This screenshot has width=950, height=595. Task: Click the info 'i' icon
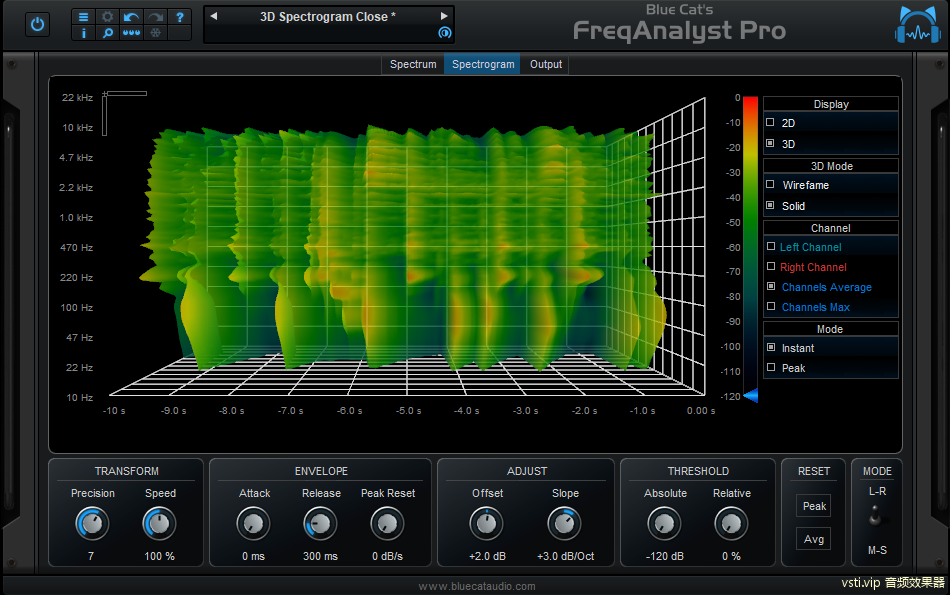pos(84,33)
